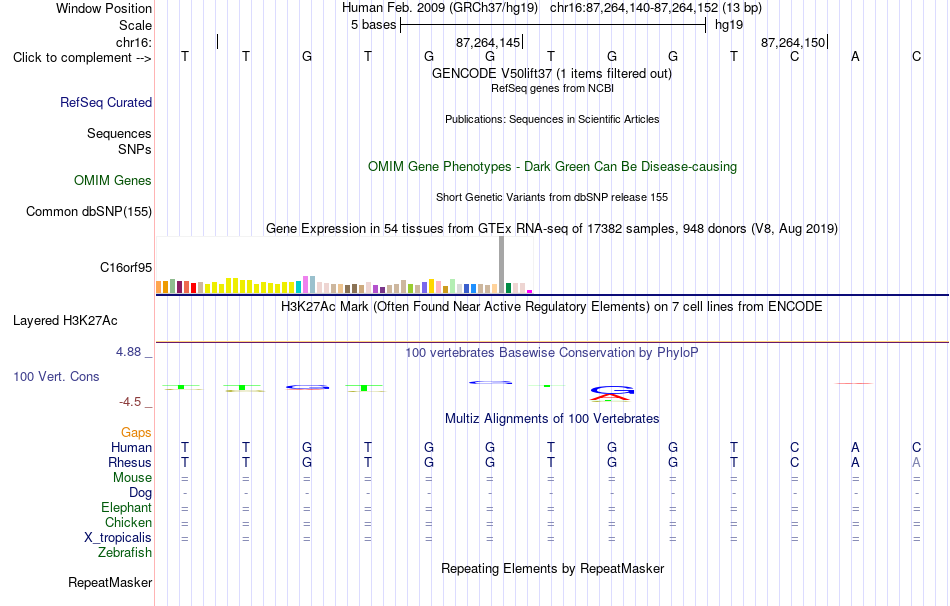Click the magenta bar ending the GTEx chart
Viewport: 950px width, 606px height.
[x=530, y=291]
